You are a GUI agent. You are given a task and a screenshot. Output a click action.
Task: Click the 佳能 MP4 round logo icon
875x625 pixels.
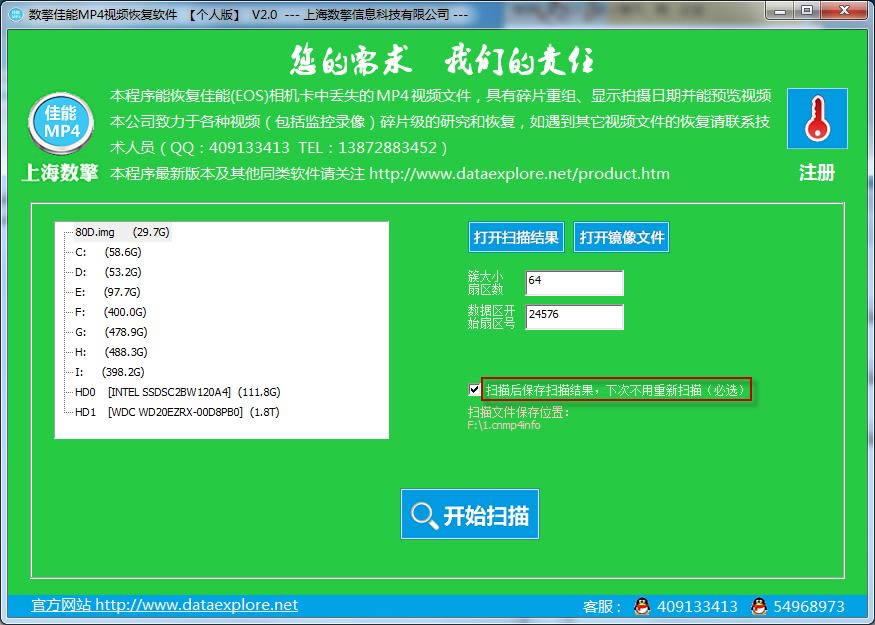(61, 123)
